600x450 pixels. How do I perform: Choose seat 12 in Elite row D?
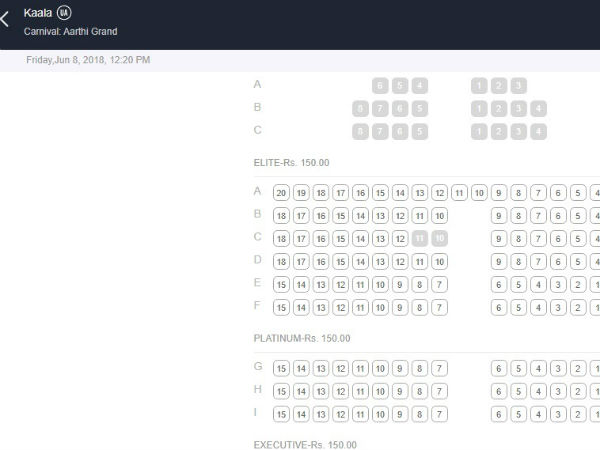tap(400, 261)
